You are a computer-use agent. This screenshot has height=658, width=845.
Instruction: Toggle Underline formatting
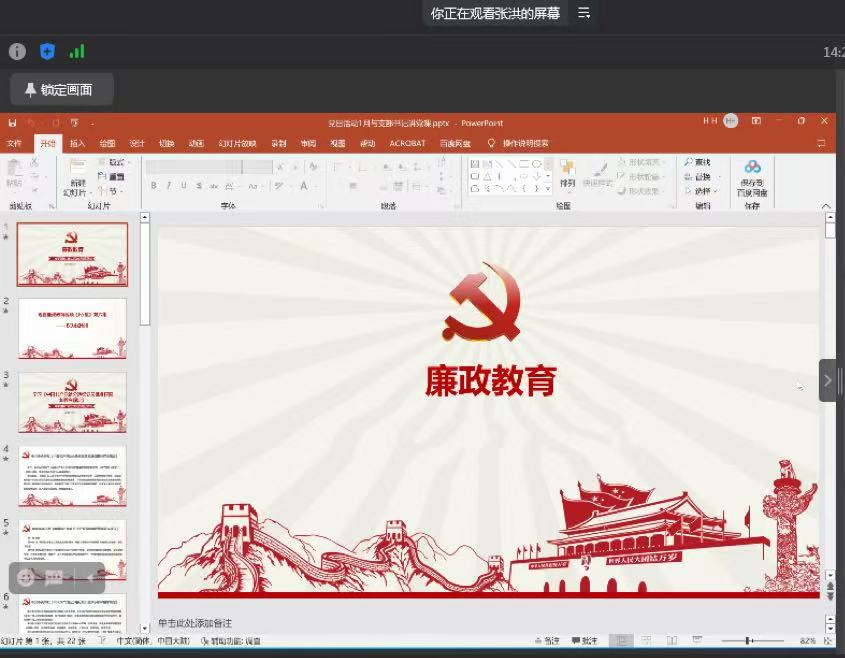click(184, 186)
